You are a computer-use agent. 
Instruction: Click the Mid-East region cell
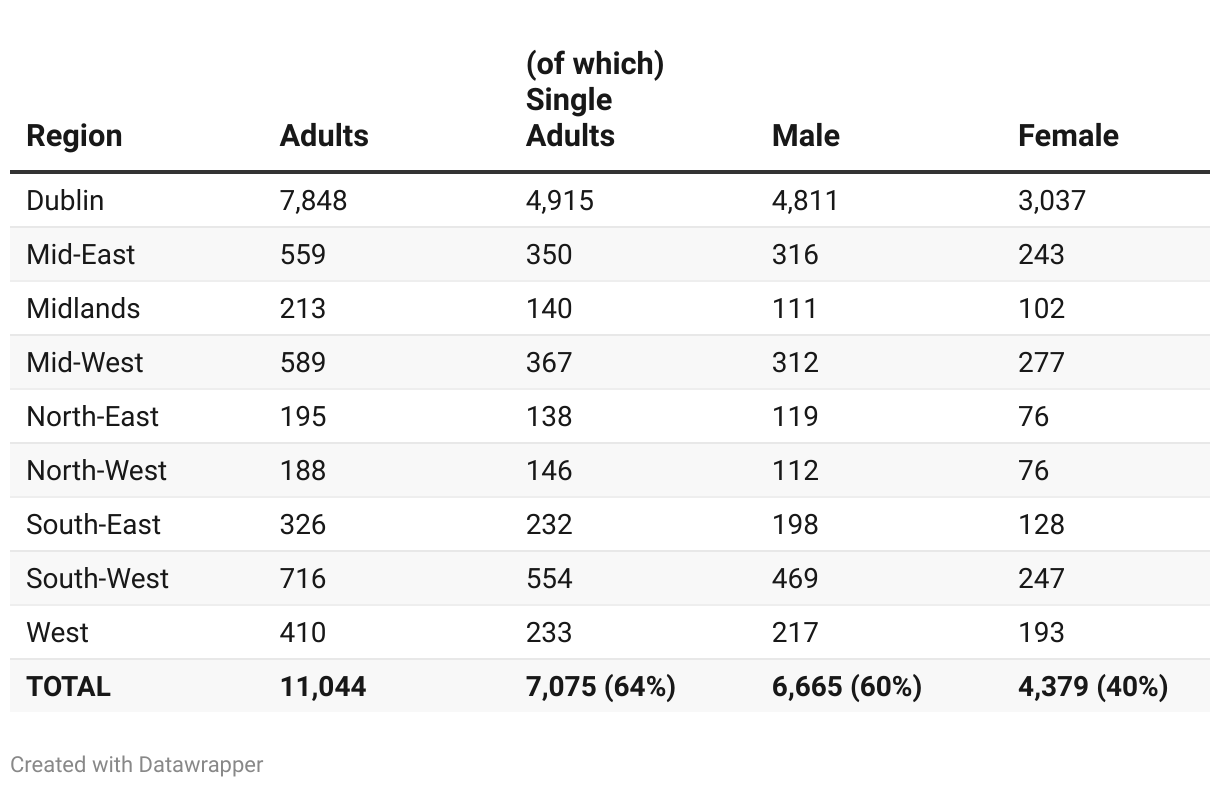tap(81, 254)
